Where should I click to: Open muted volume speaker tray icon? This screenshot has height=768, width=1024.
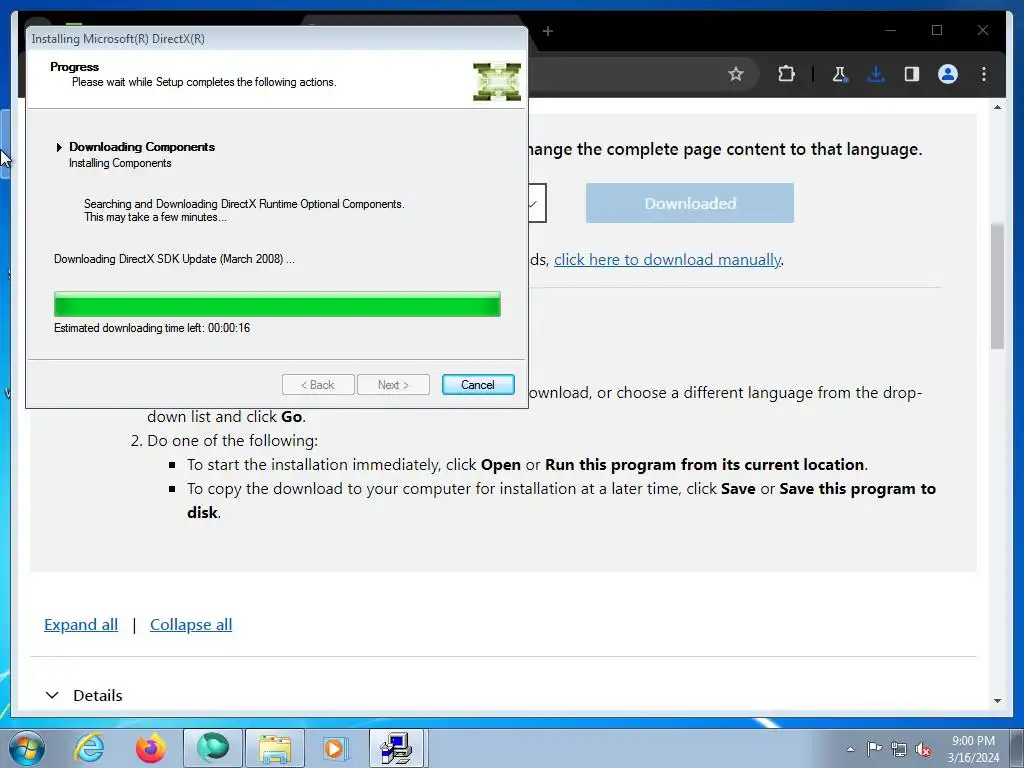[923, 750]
